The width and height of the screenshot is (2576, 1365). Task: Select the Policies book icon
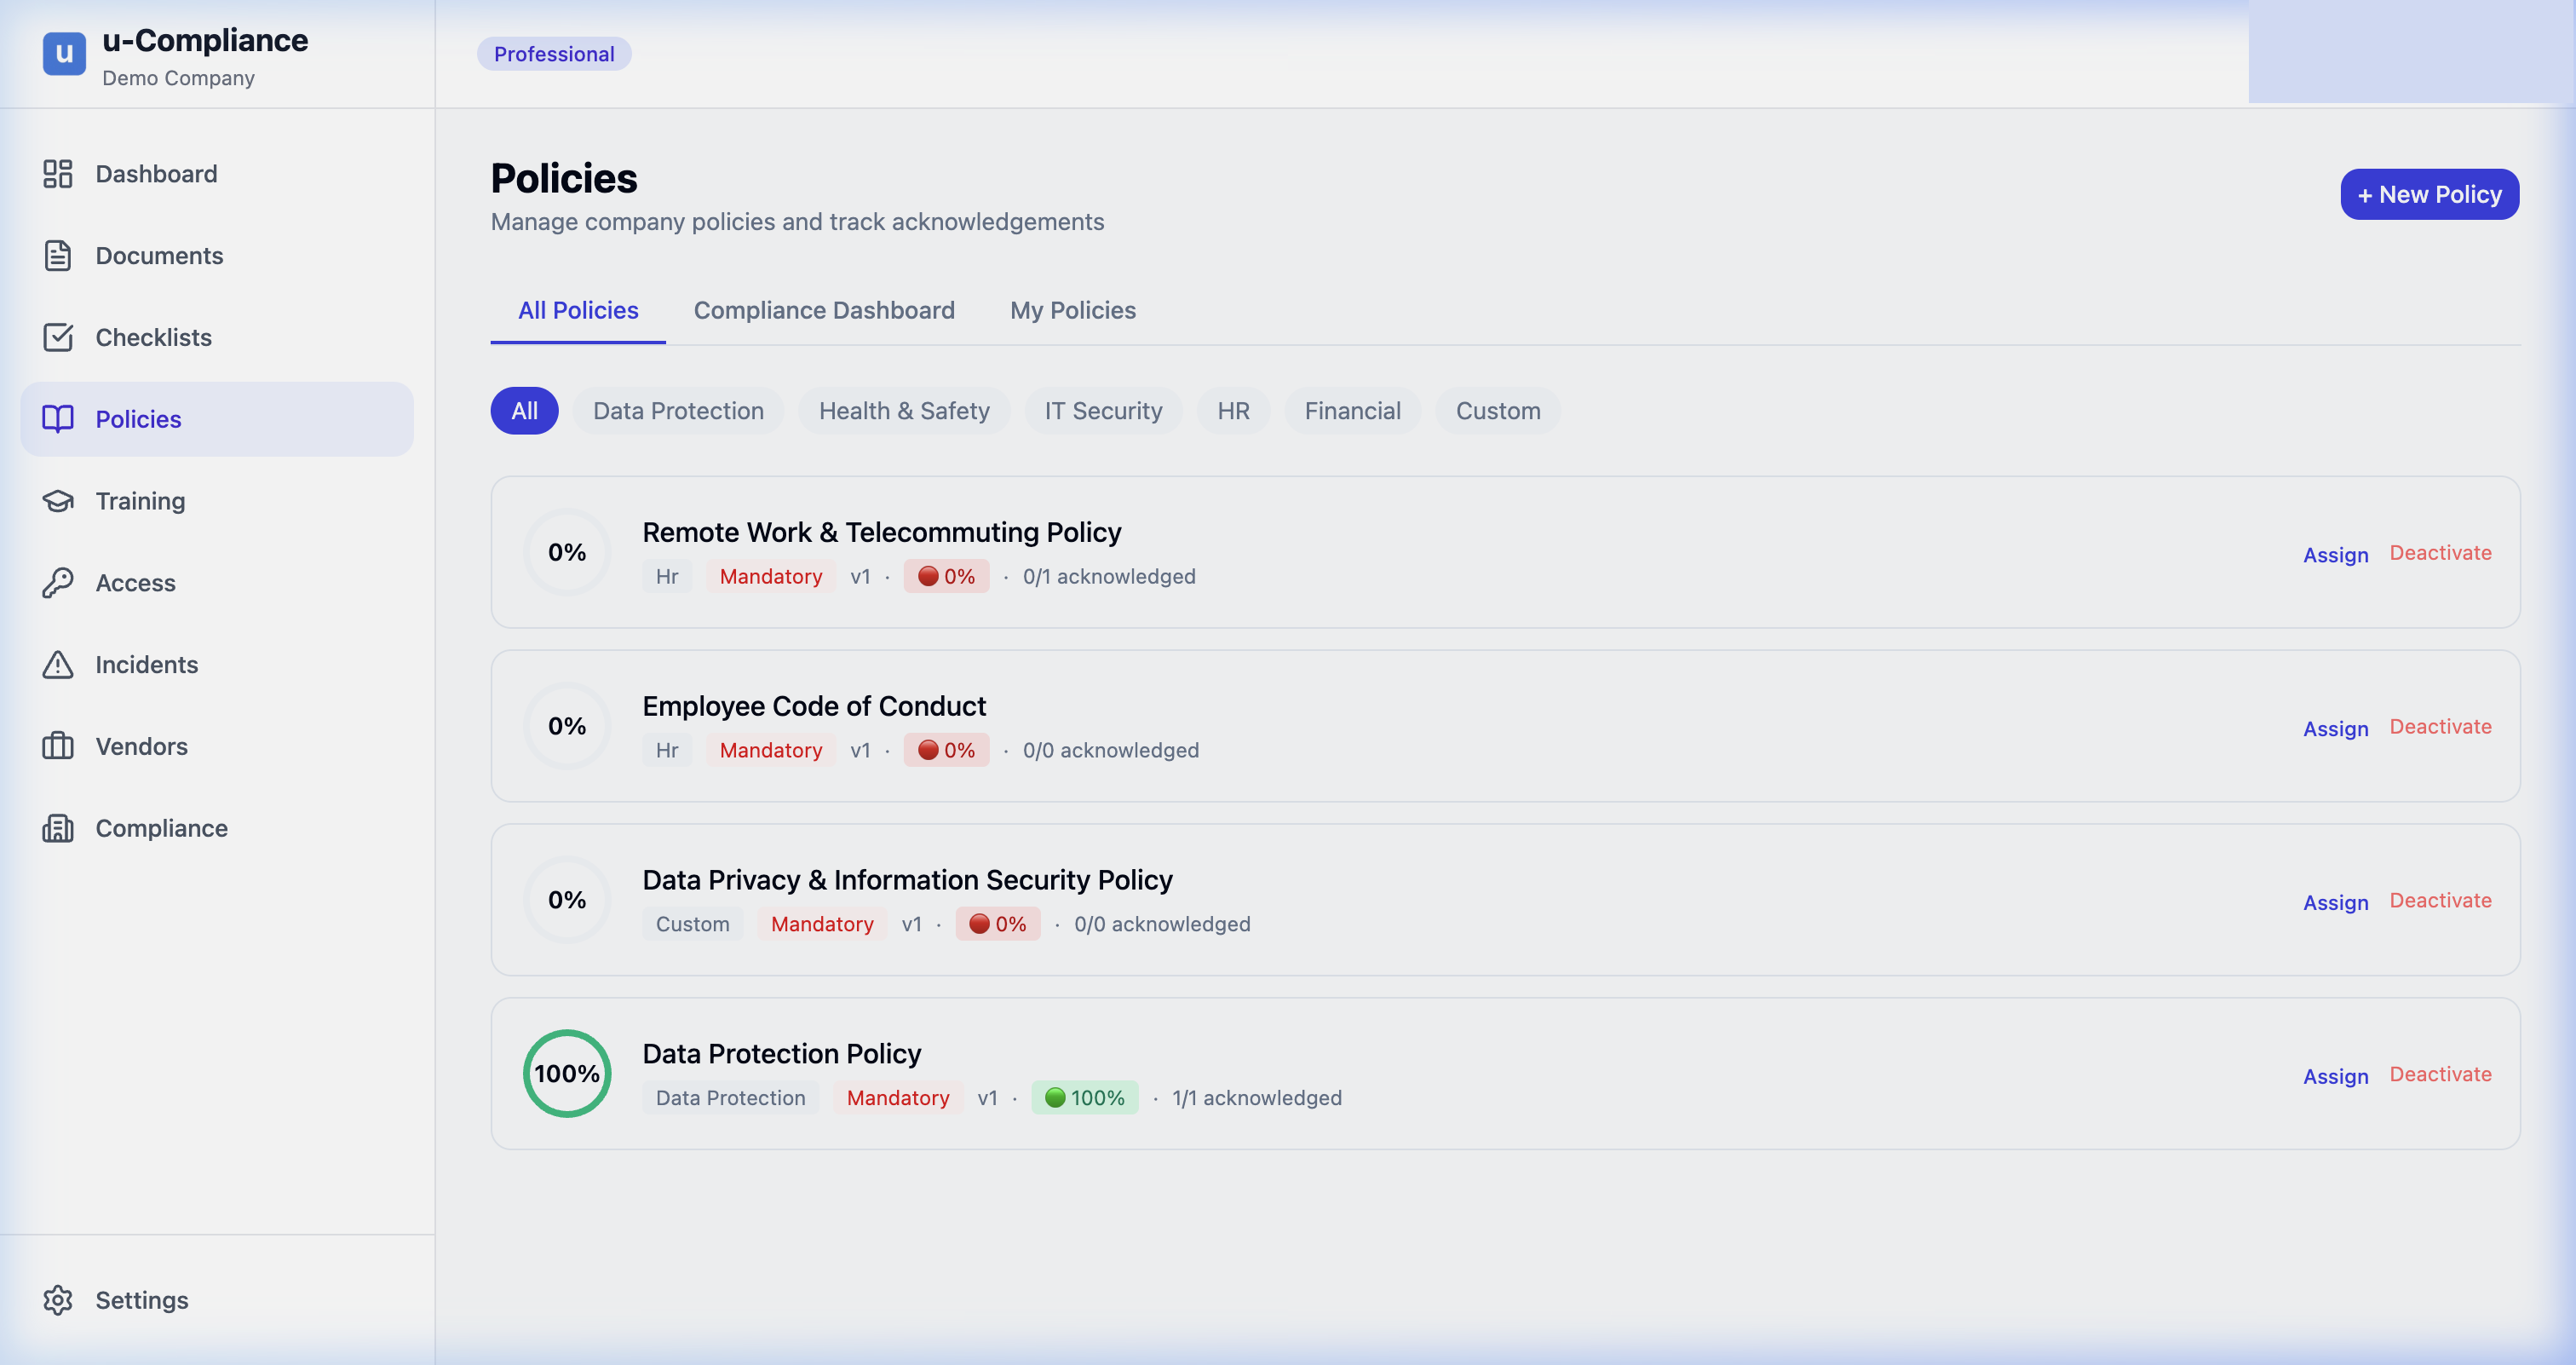[x=58, y=419]
